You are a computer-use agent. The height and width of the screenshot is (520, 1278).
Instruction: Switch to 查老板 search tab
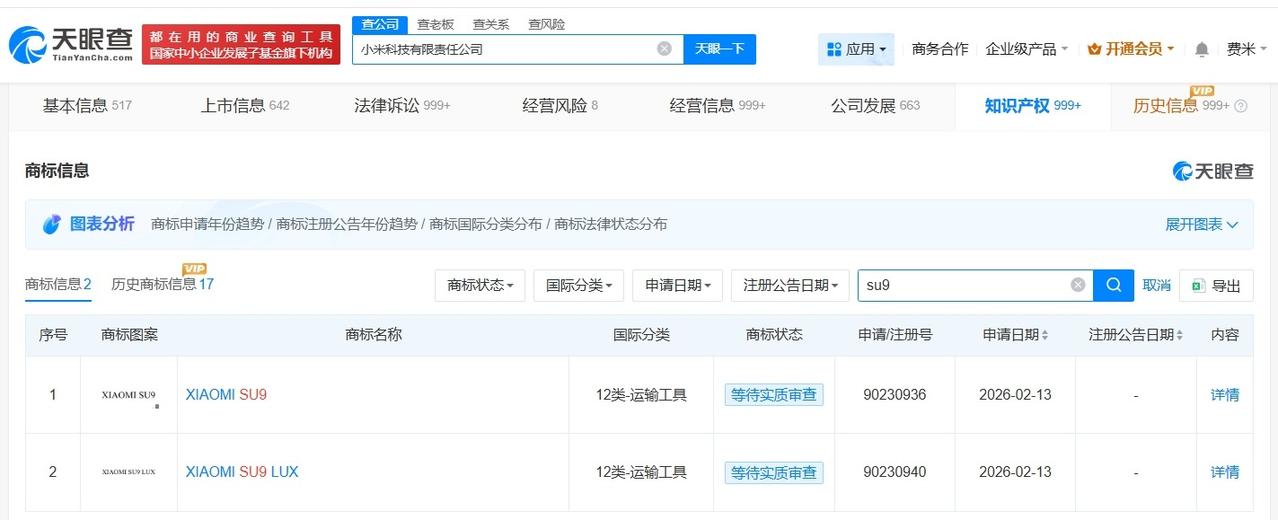[435, 24]
